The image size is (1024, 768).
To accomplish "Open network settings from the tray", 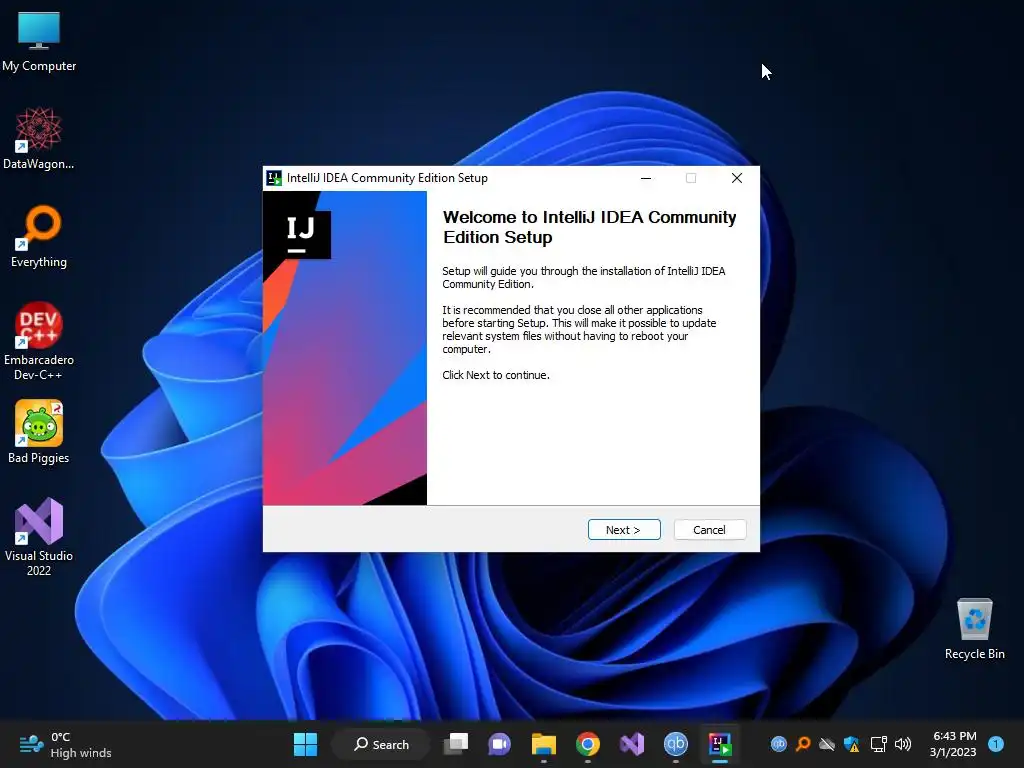I will [878, 744].
